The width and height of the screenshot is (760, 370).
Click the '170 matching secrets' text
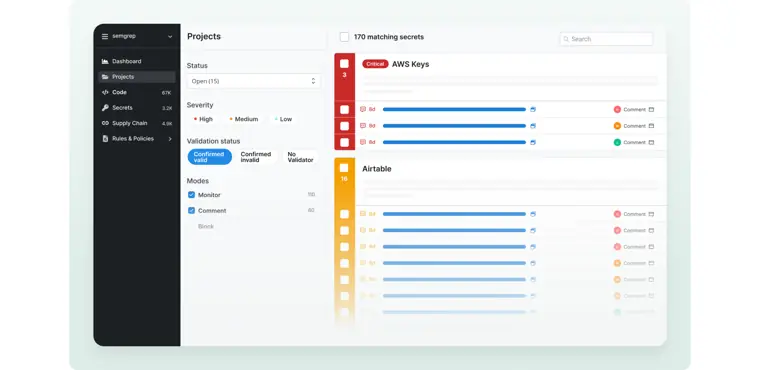[389, 37]
